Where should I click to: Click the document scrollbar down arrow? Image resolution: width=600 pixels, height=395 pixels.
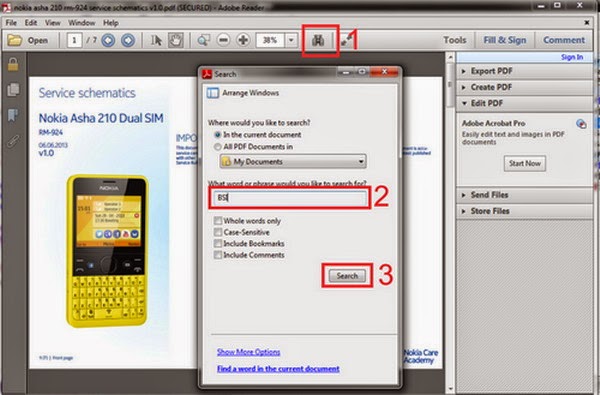pos(450,389)
